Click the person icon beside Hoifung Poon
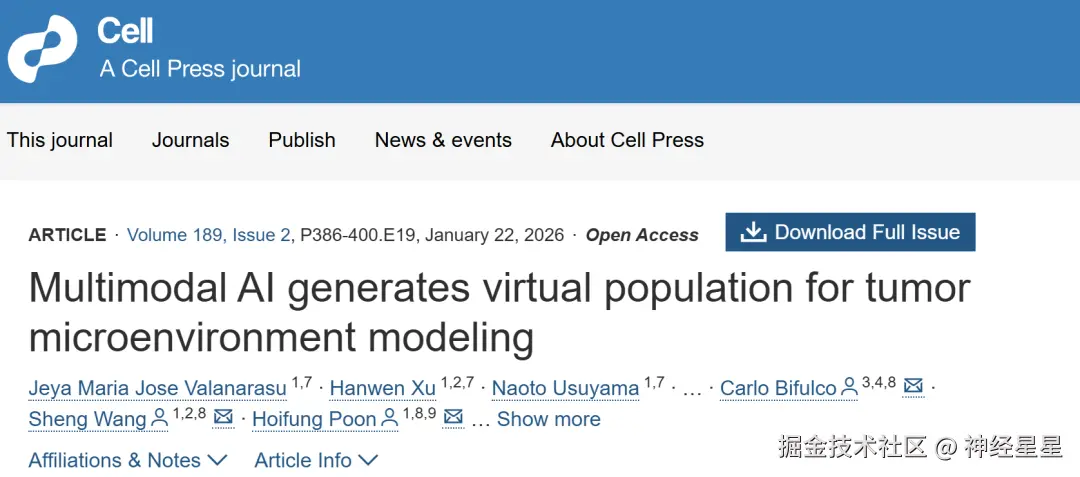Screen dimensions: 1080x477 [x=389, y=419]
